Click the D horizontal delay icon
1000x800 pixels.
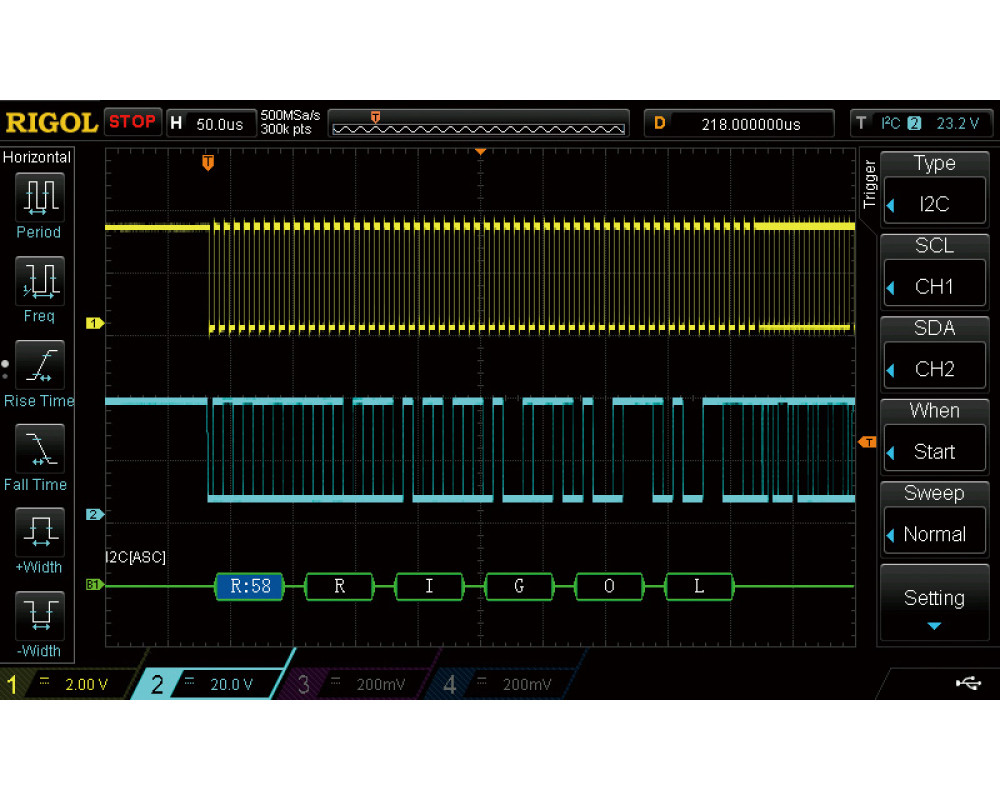660,123
